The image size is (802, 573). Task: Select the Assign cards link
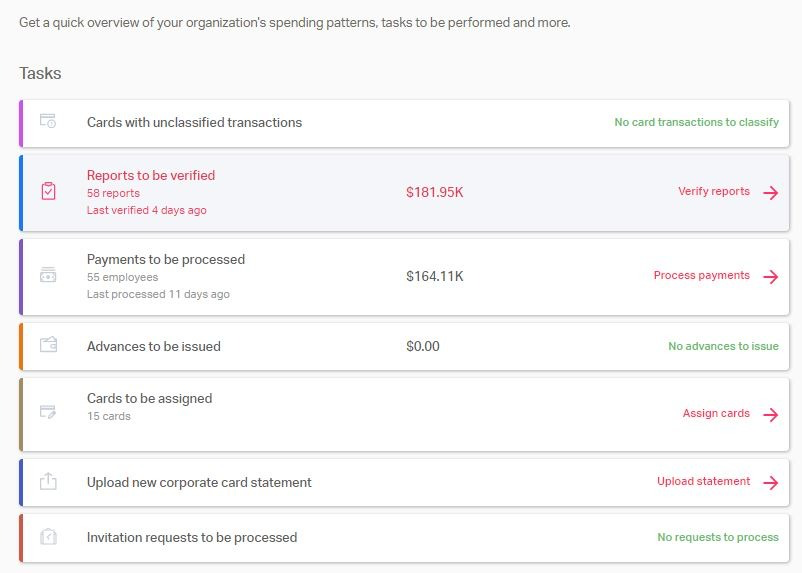pyautogui.click(x=716, y=413)
